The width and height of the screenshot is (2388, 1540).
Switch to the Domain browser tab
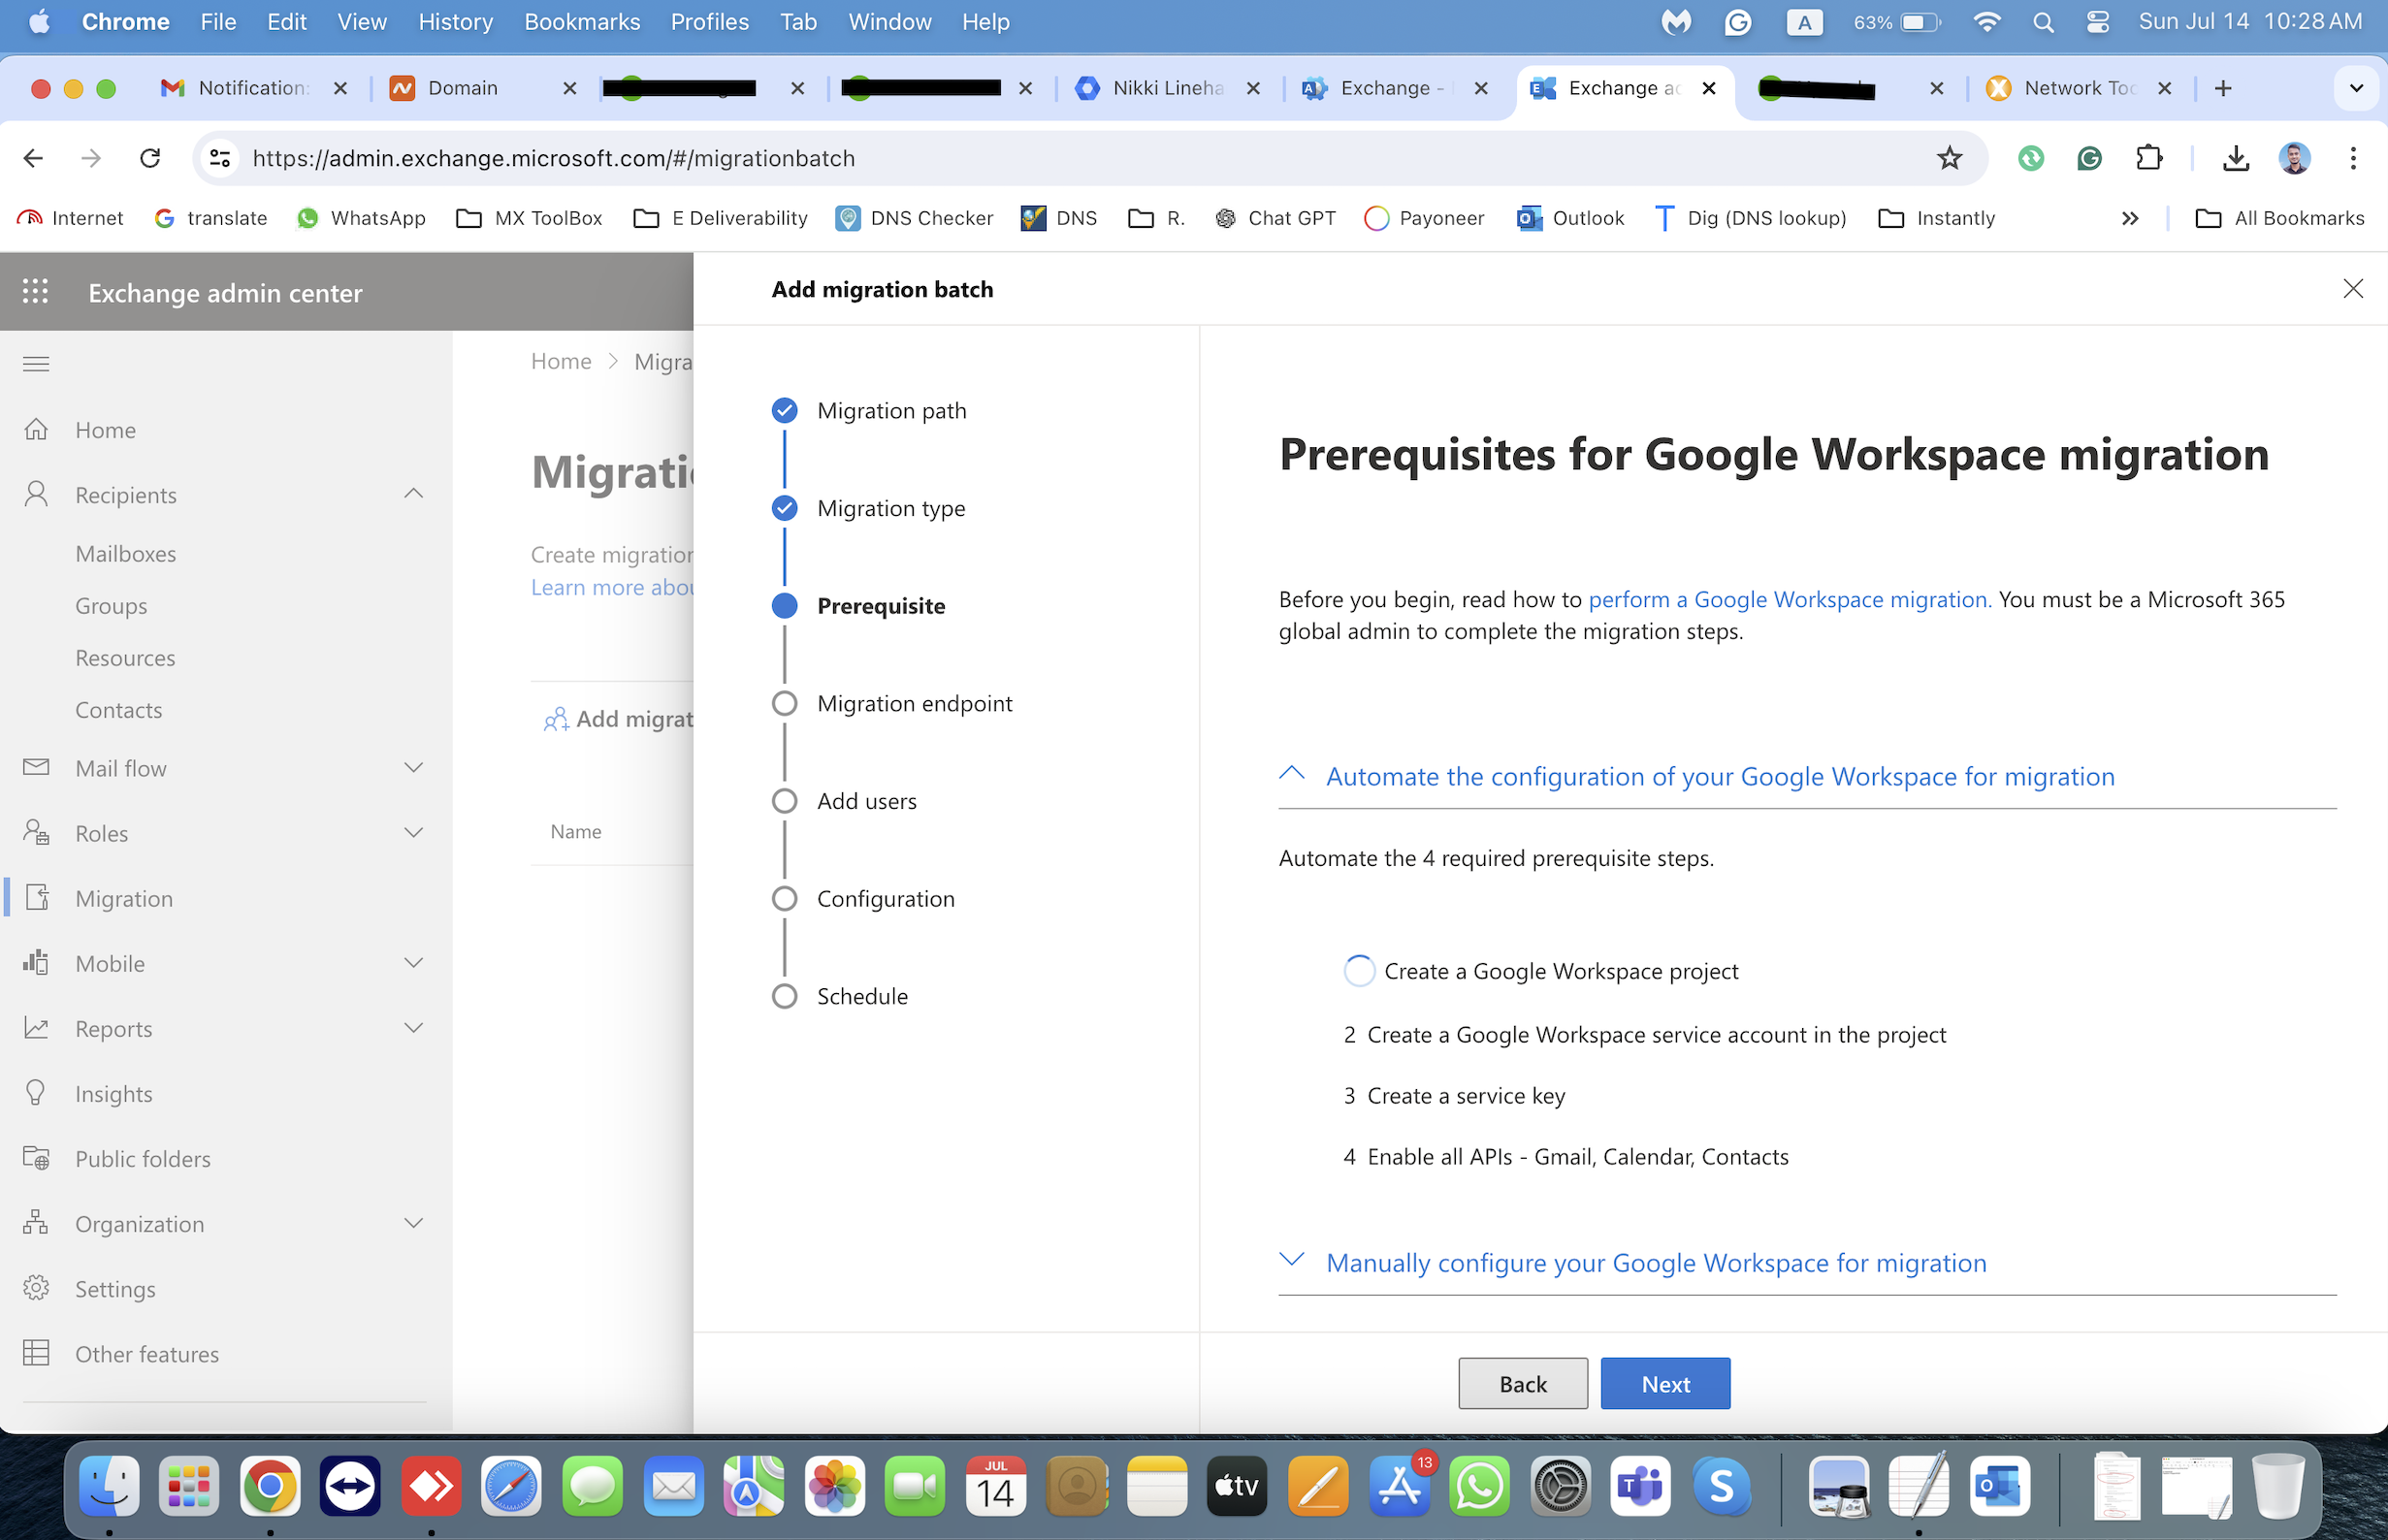pyautogui.click(x=482, y=88)
